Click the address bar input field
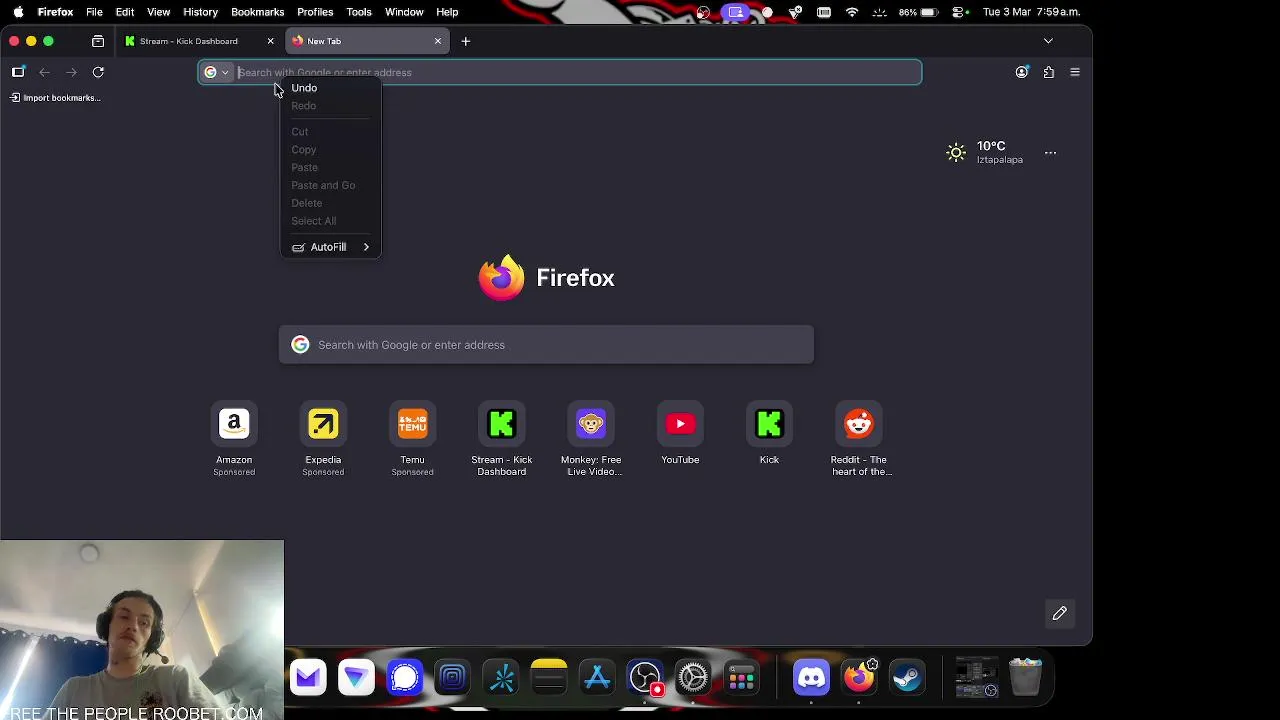Viewport: 1280px width, 720px height. click(x=559, y=72)
